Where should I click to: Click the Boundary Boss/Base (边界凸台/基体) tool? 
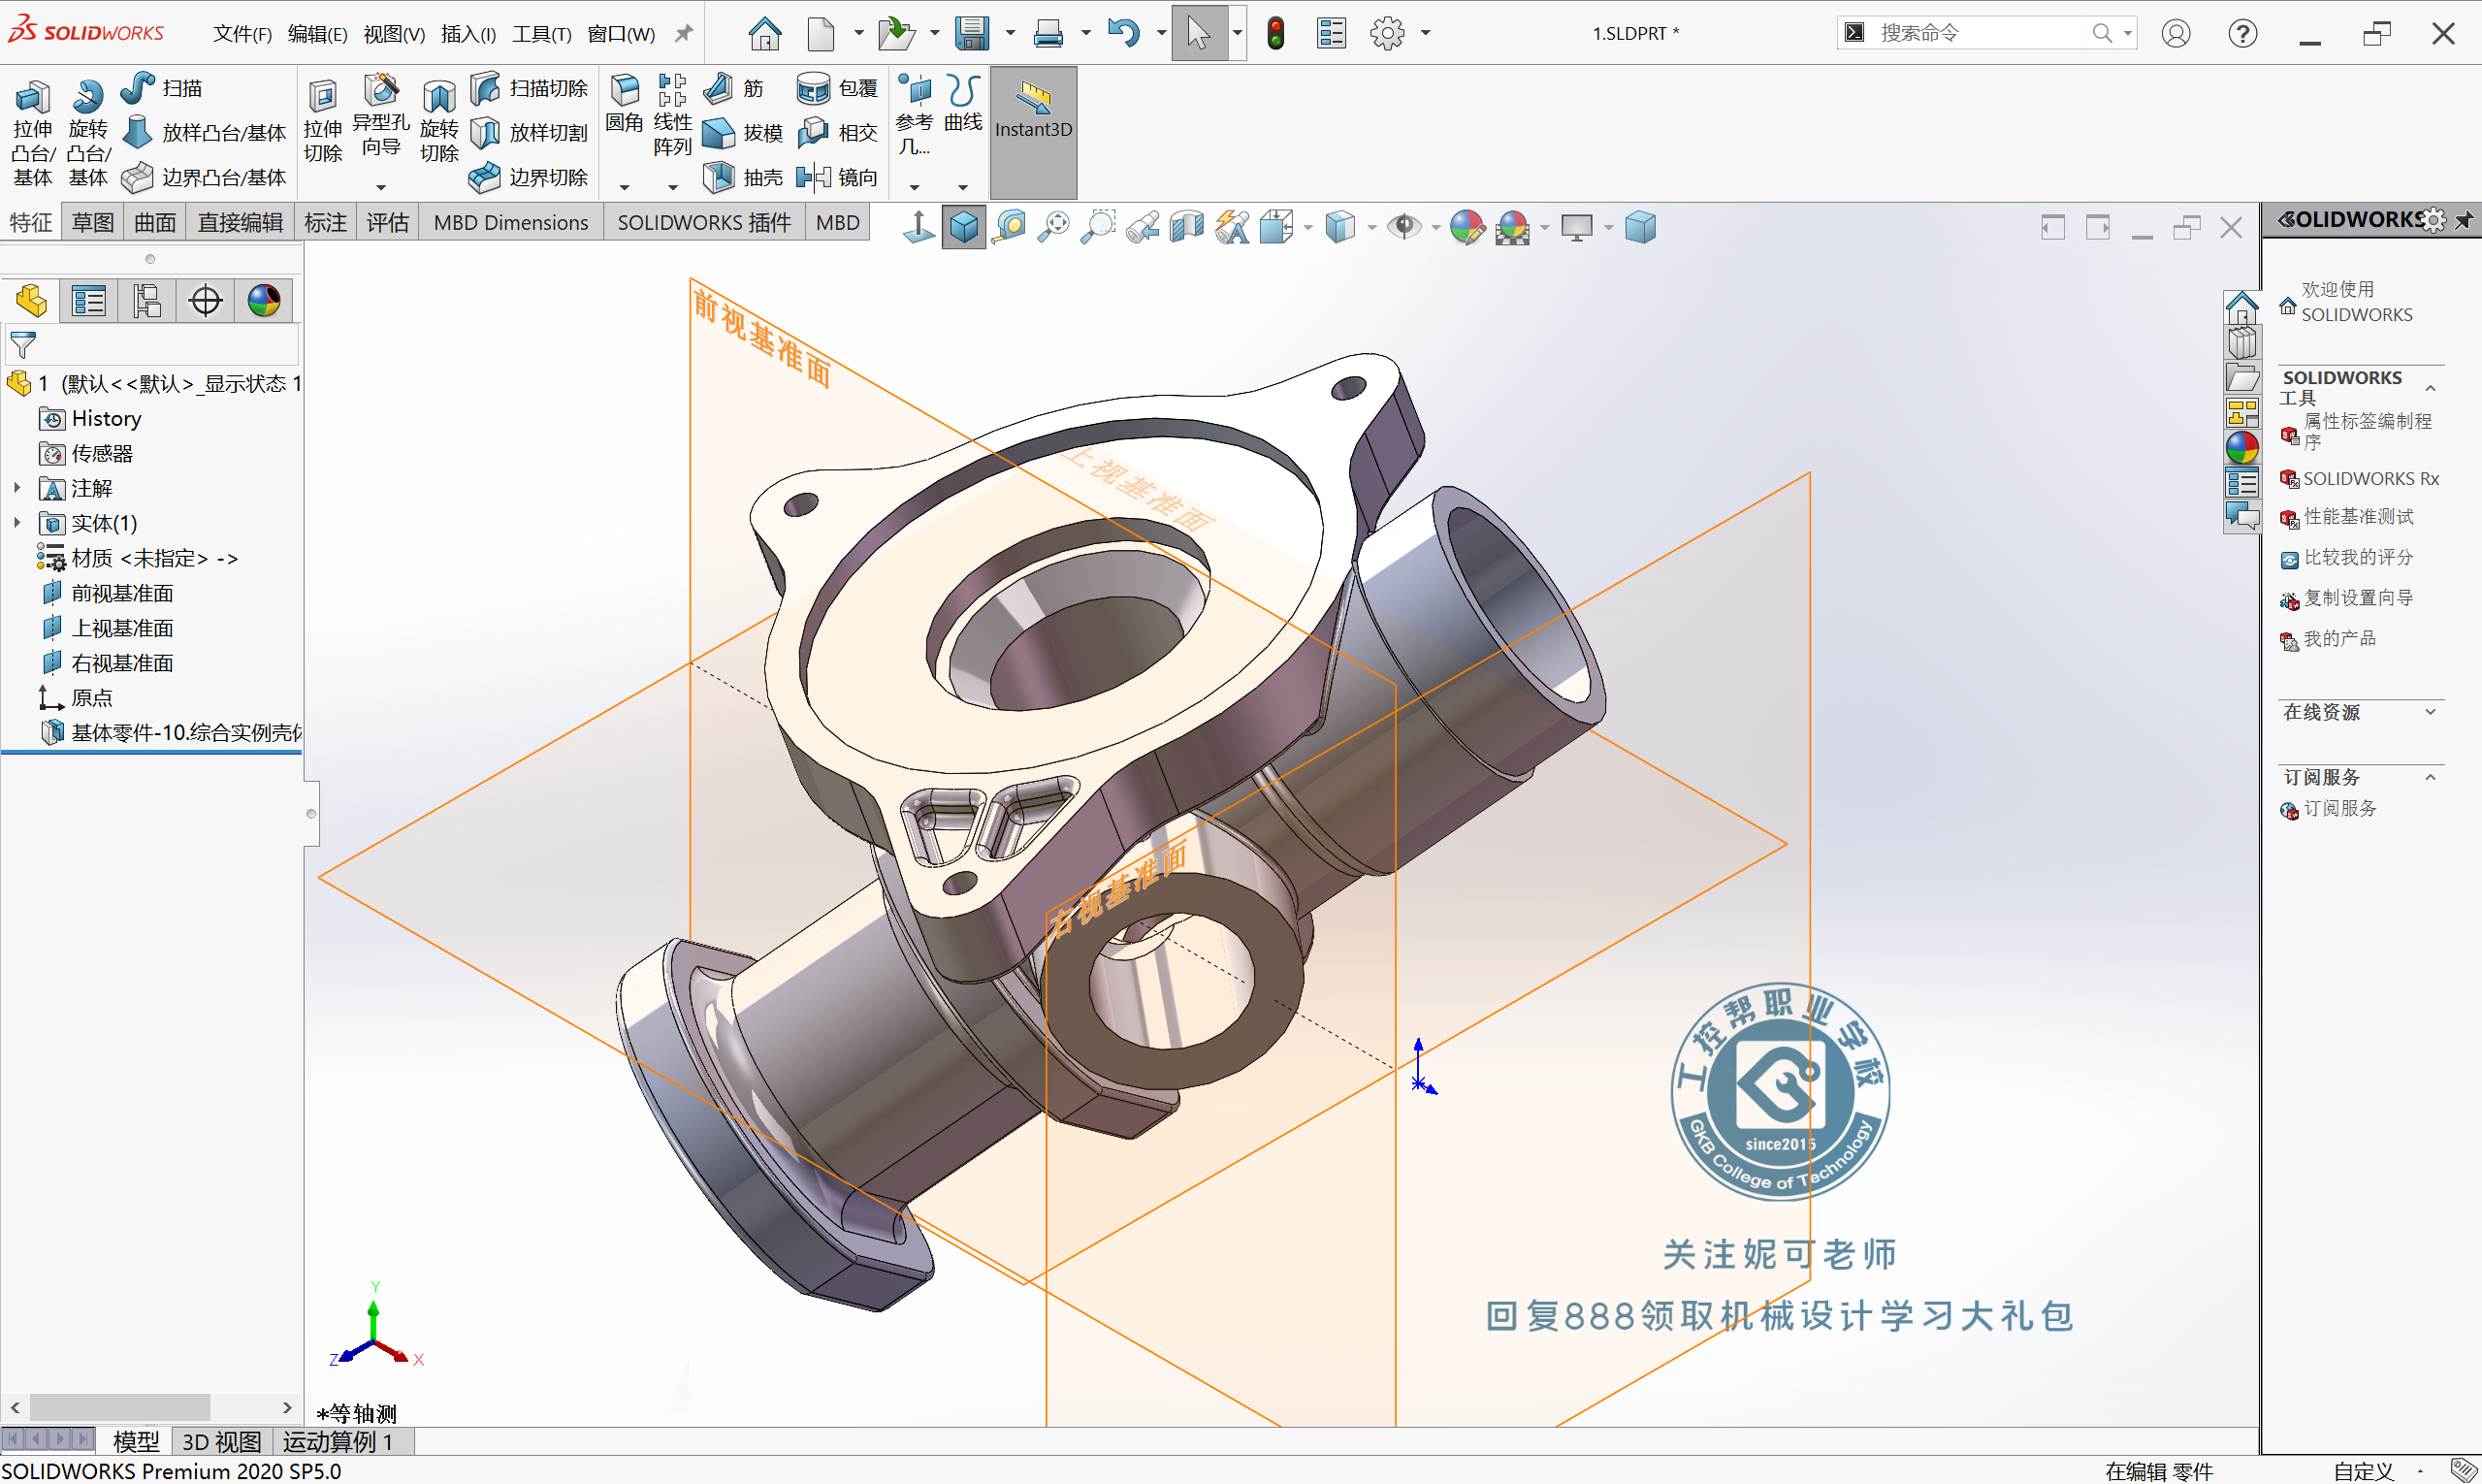(204, 177)
